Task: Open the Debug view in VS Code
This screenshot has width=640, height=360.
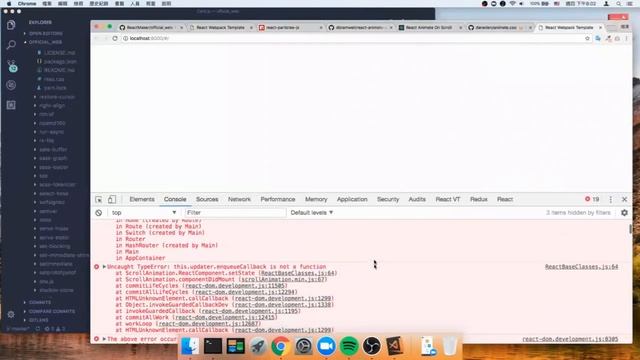Action: pos(11,85)
